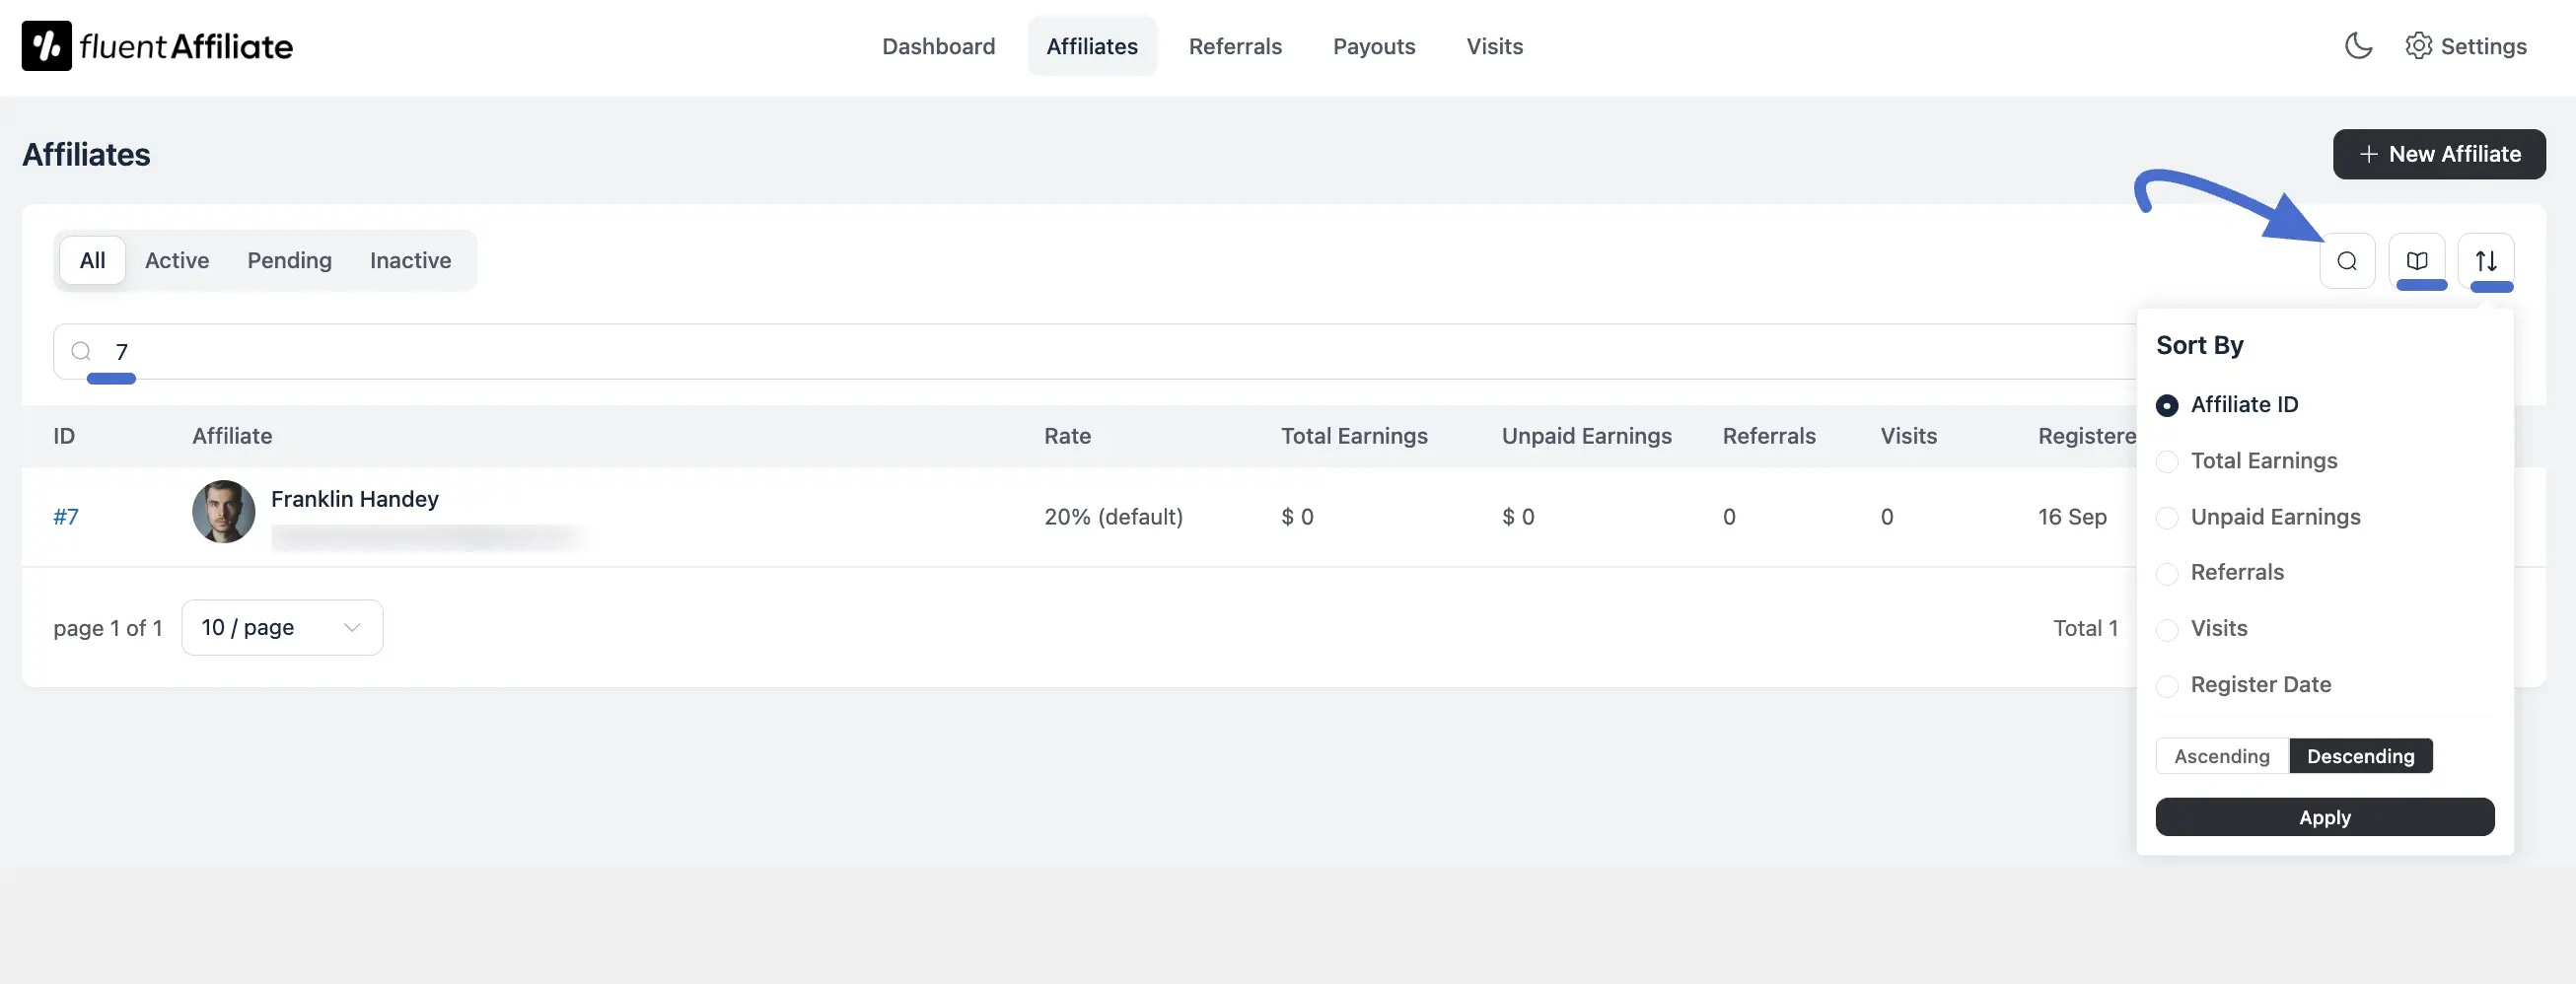Viewport: 2576px width, 984px height.
Task: Open sort options with the up-down arrows icon
Action: click(x=2489, y=261)
